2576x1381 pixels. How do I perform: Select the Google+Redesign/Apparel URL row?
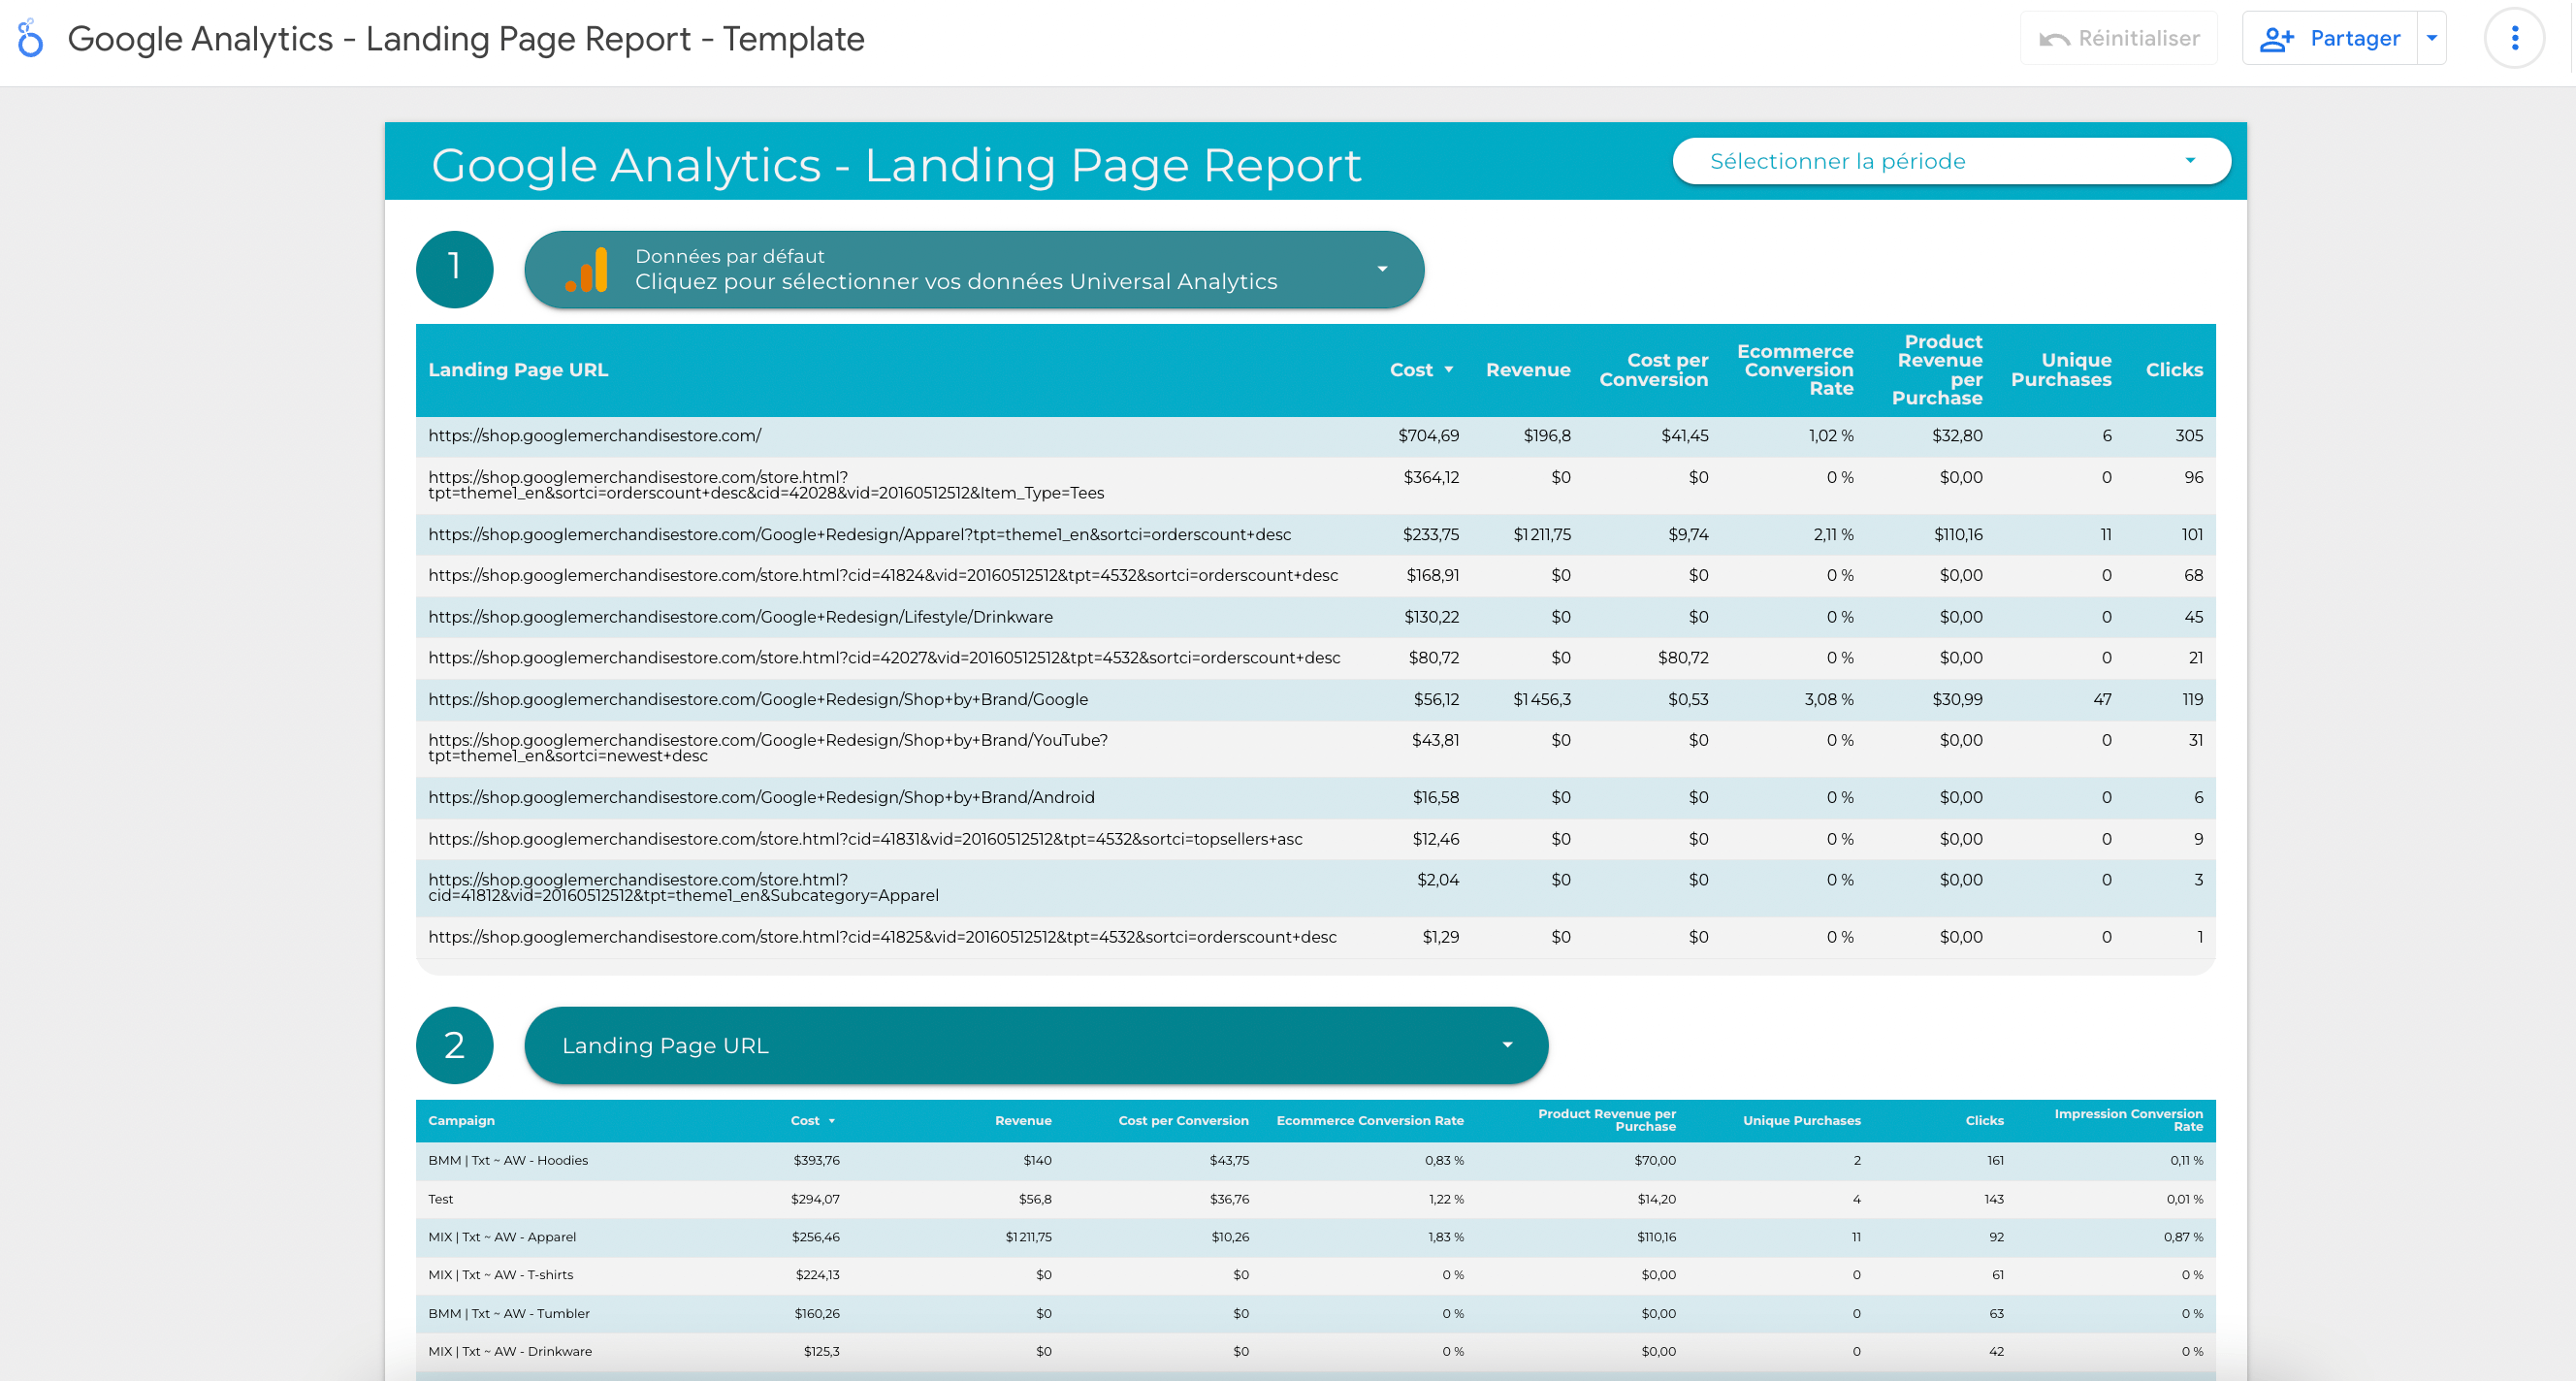pos(1315,535)
